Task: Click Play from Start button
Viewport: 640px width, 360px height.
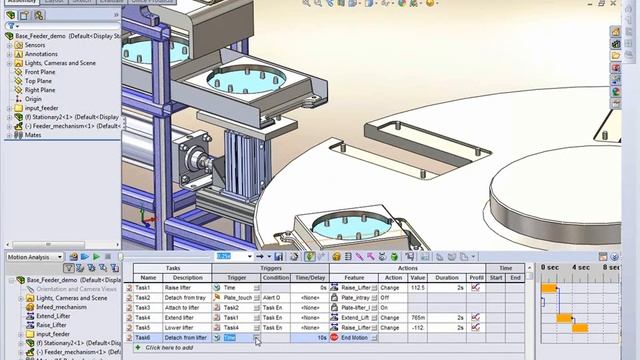Action: [x=84, y=257]
